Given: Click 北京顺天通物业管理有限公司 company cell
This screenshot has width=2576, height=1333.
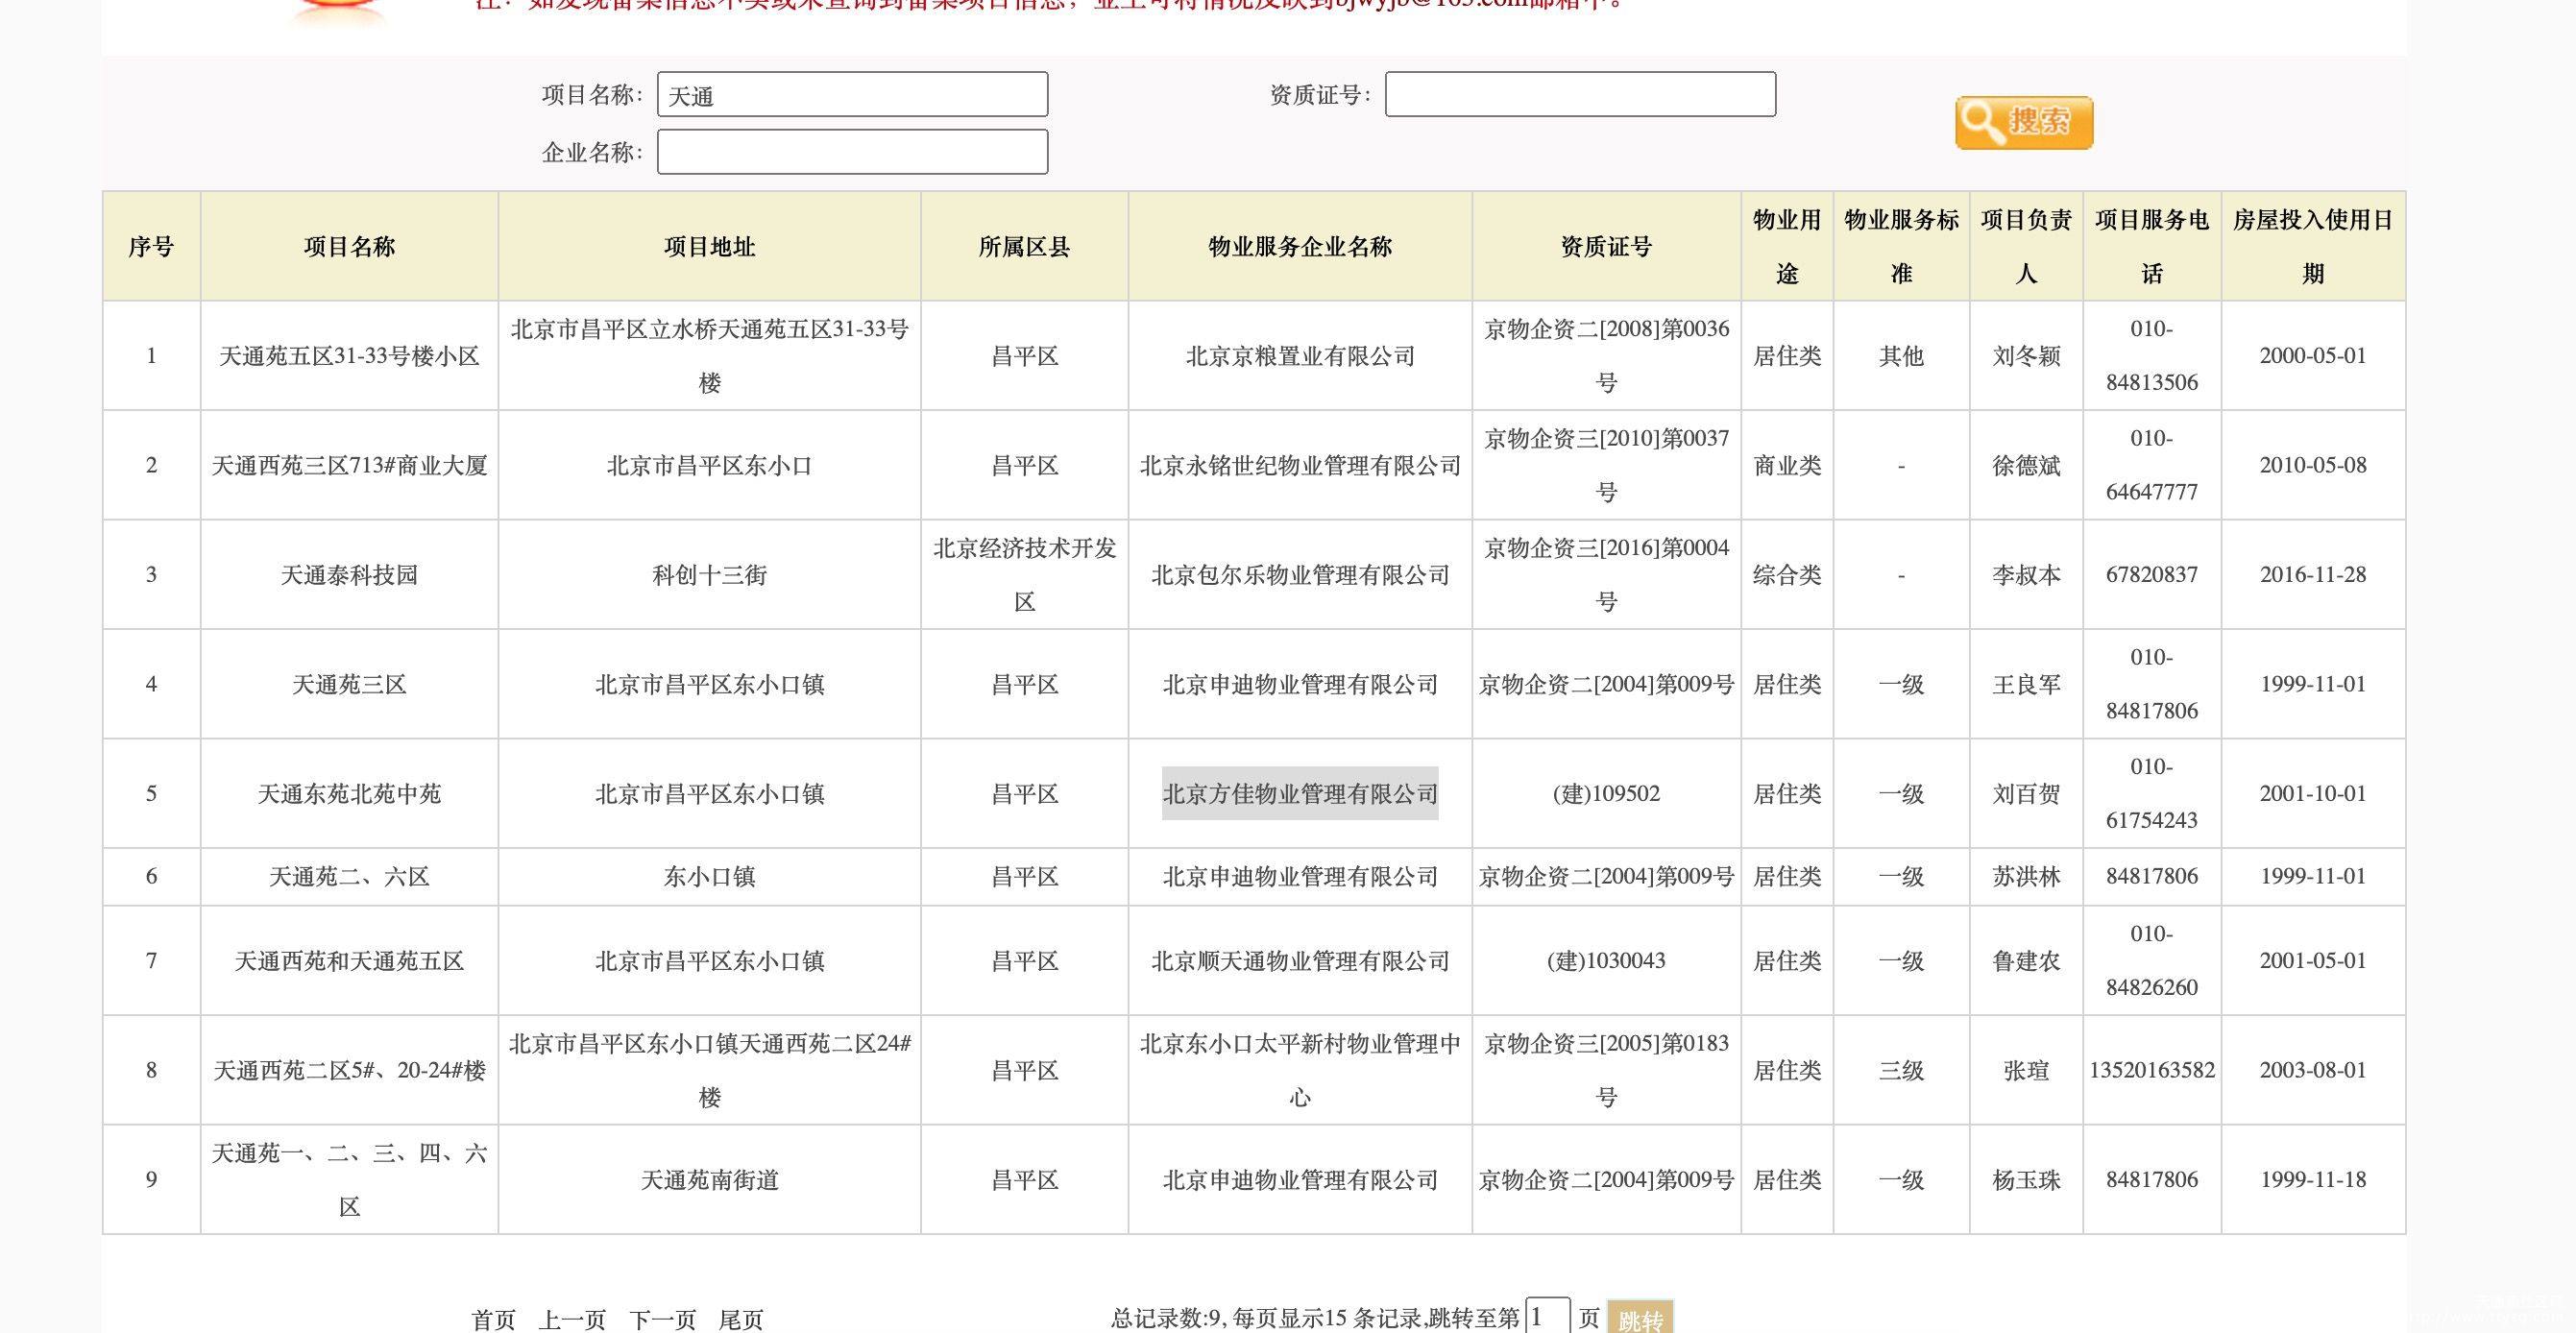Looking at the screenshot, I should (x=1300, y=961).
